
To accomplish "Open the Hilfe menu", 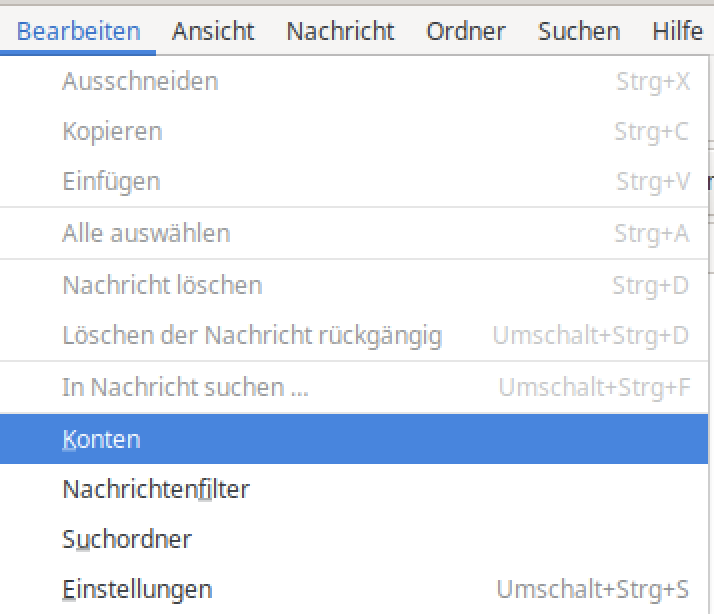I will coord(677,31).
